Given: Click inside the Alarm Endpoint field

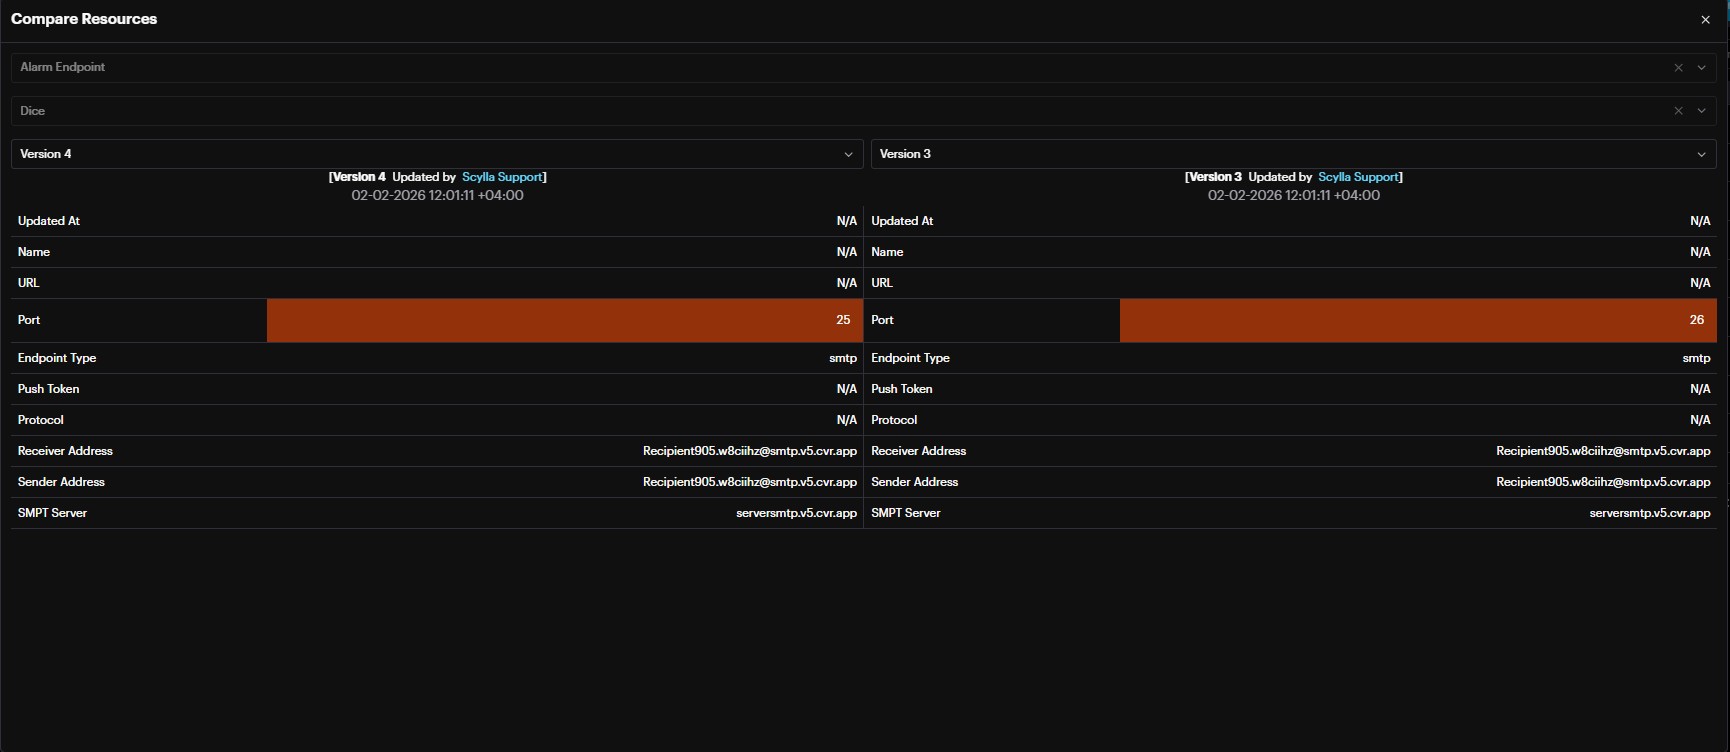Looking at the screenshot, I should tap(800, 68).
